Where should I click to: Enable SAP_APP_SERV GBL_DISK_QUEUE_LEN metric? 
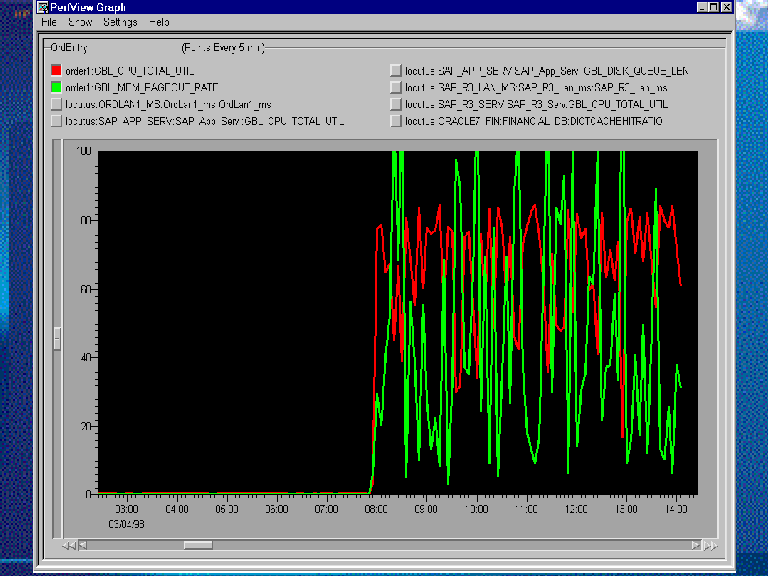pyautogui.click(x=396, y=71)
